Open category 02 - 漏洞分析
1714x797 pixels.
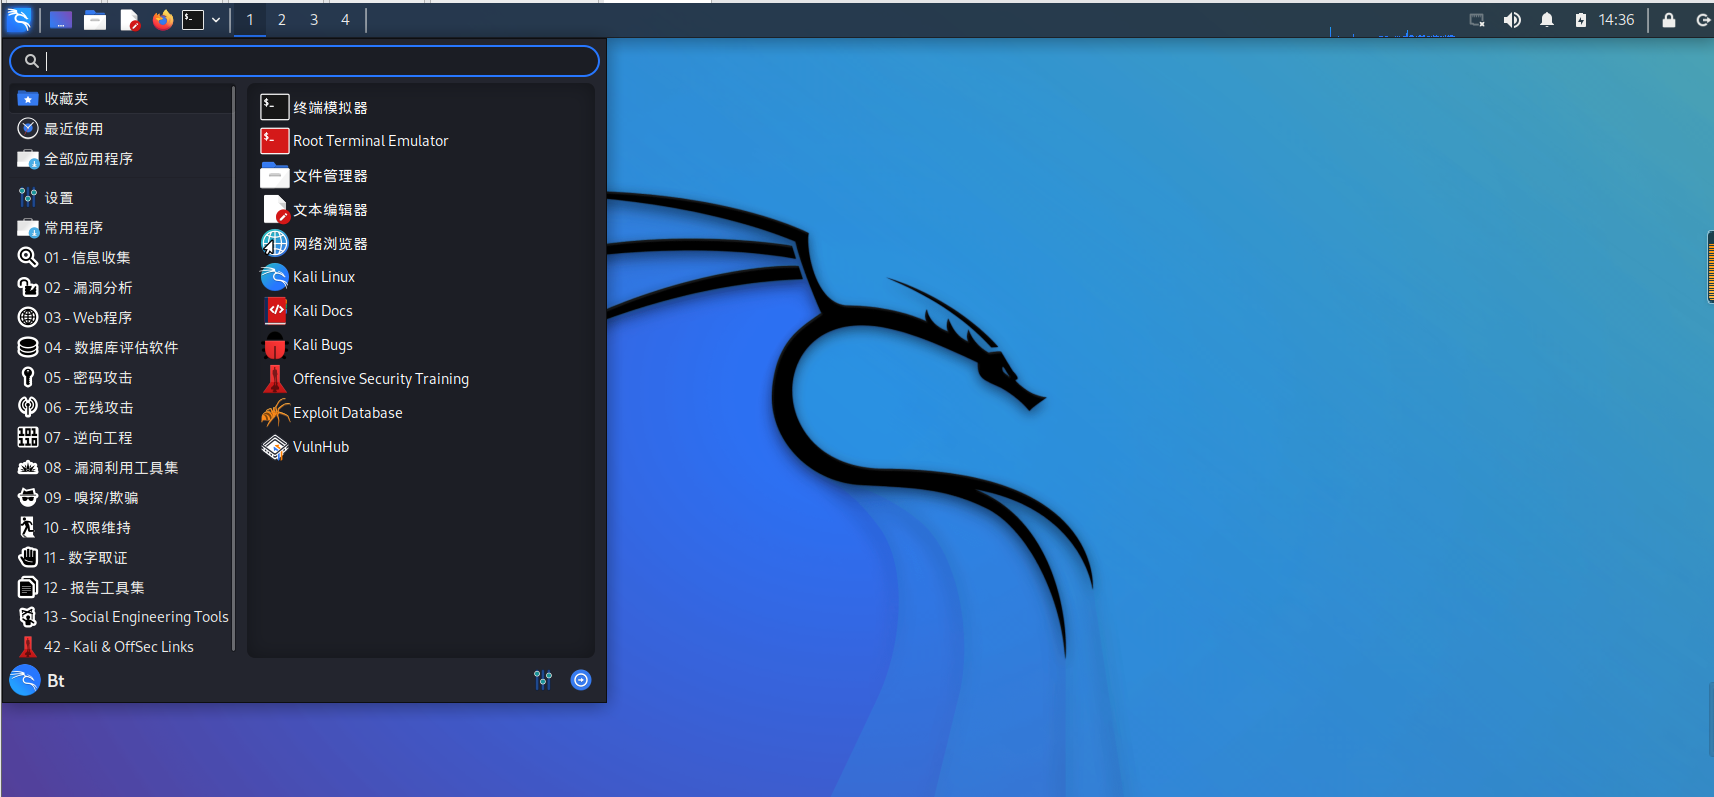[x=122, y=288]
